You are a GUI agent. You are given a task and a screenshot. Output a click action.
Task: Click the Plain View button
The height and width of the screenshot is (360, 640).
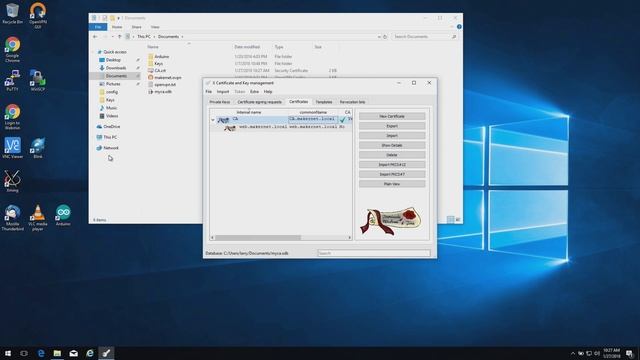392,184
